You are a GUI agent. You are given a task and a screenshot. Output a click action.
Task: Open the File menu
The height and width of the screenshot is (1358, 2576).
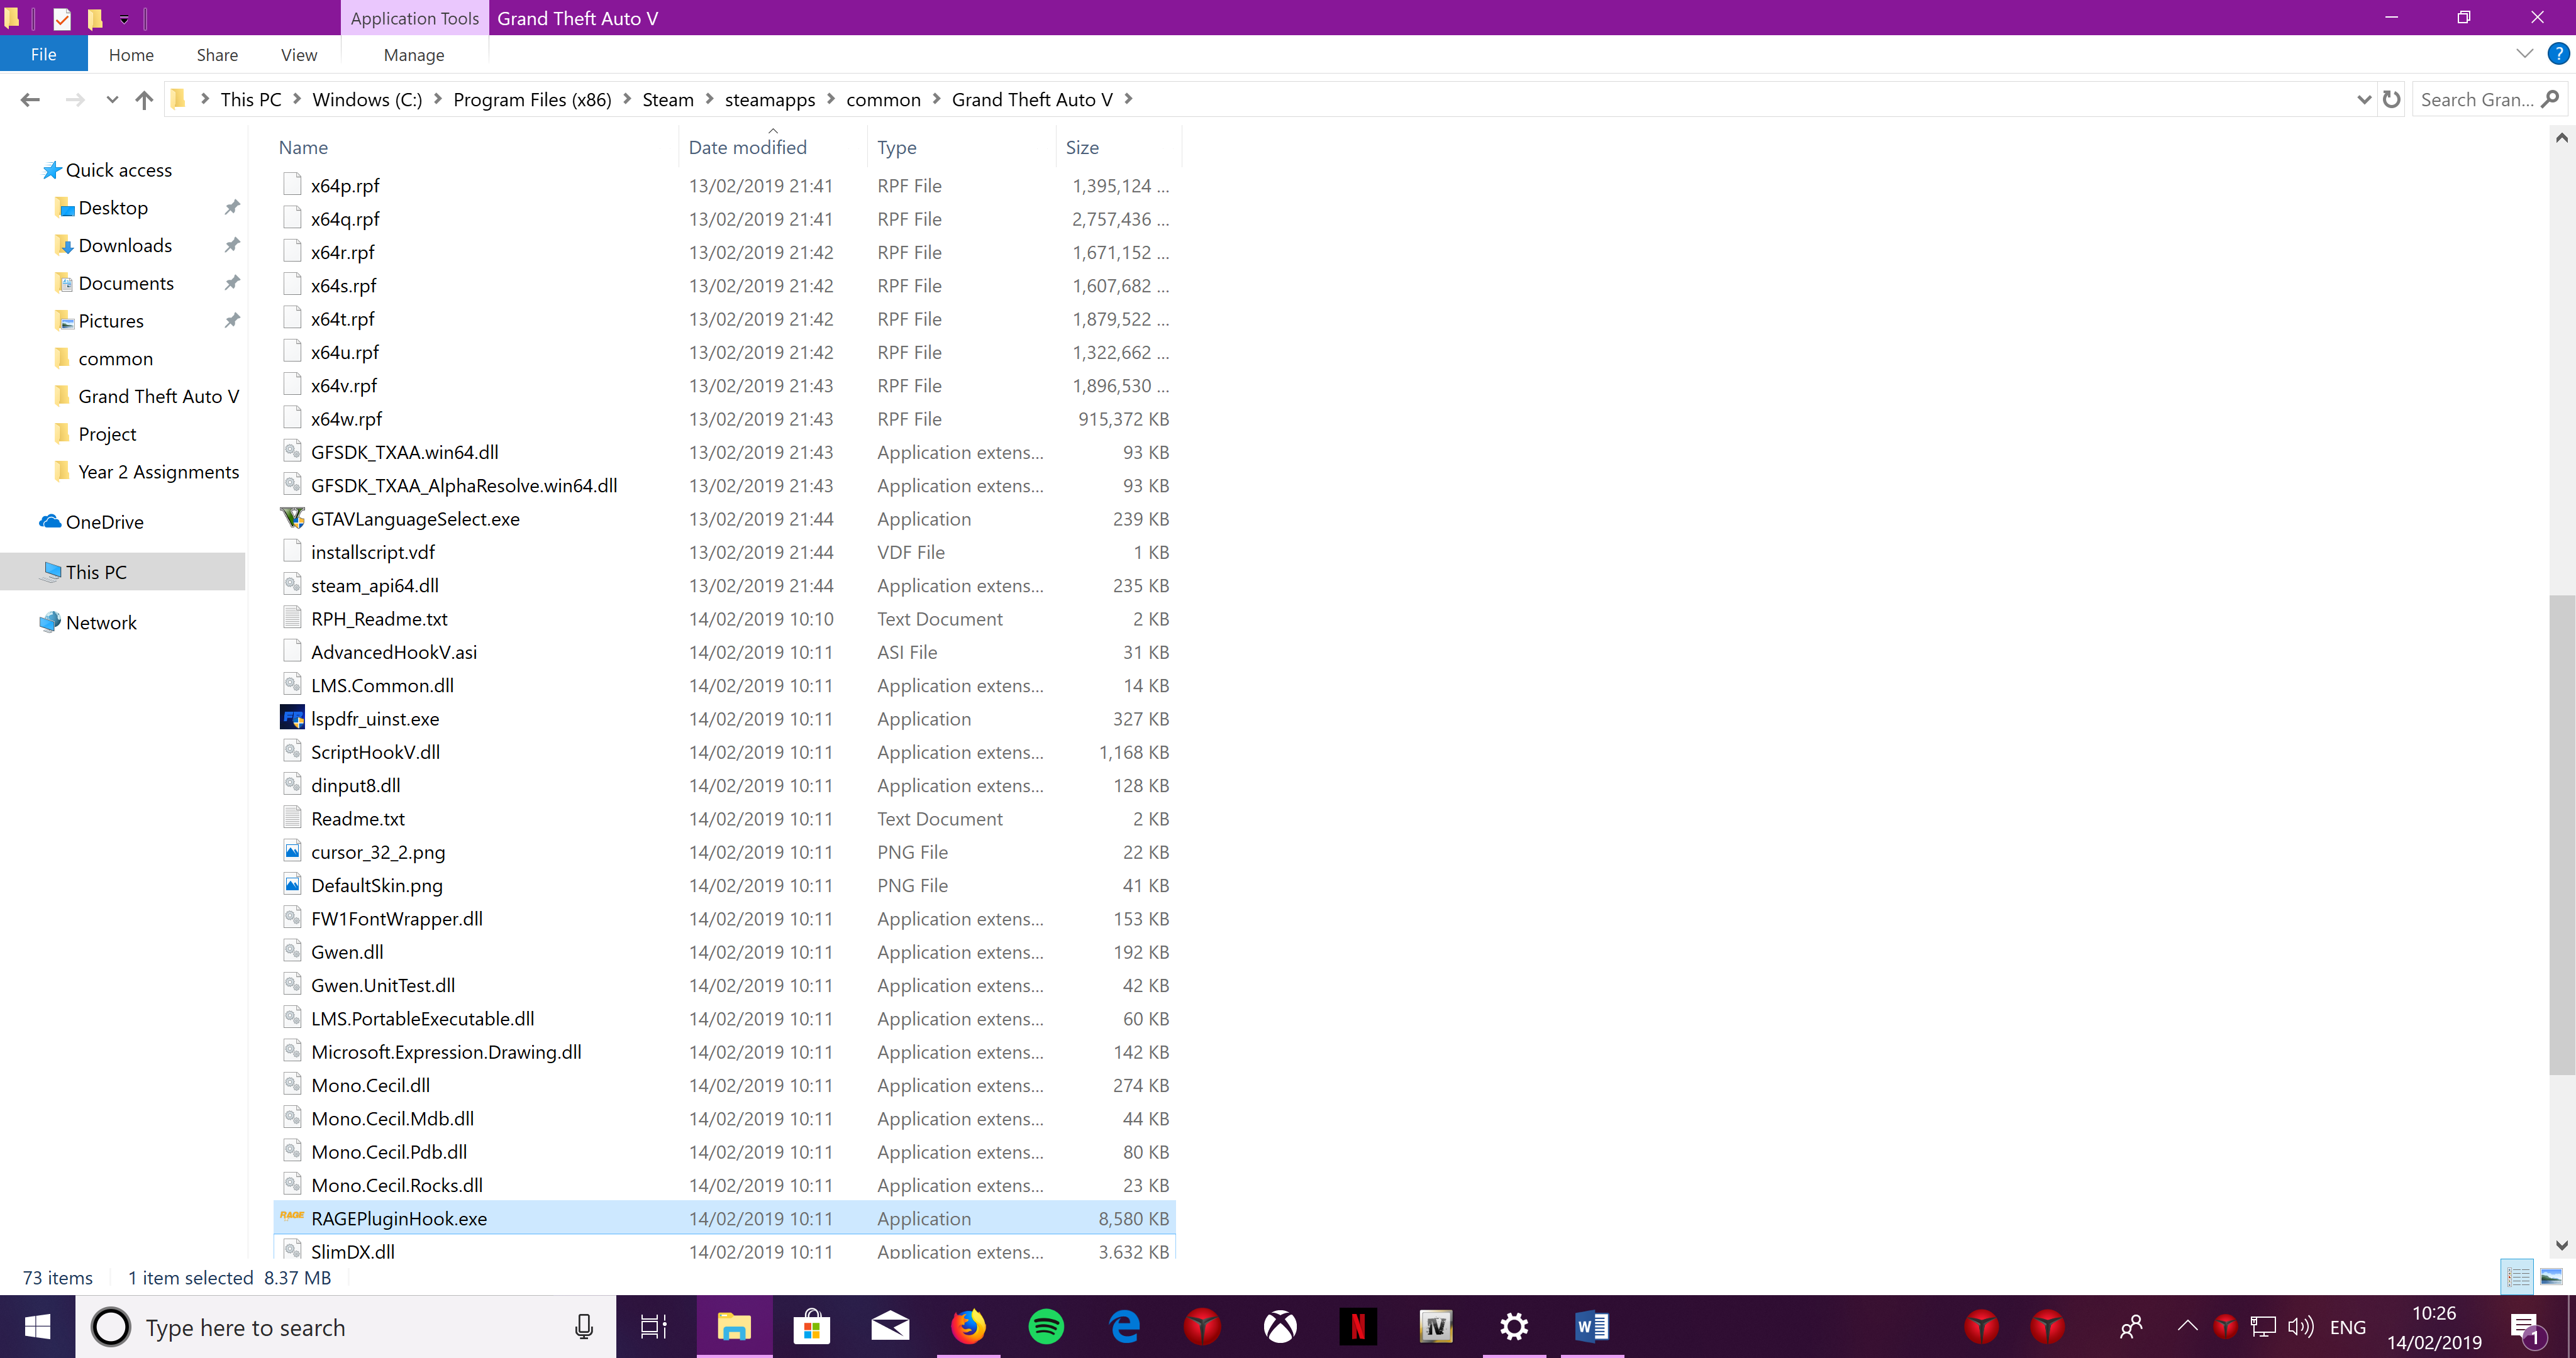43,55
